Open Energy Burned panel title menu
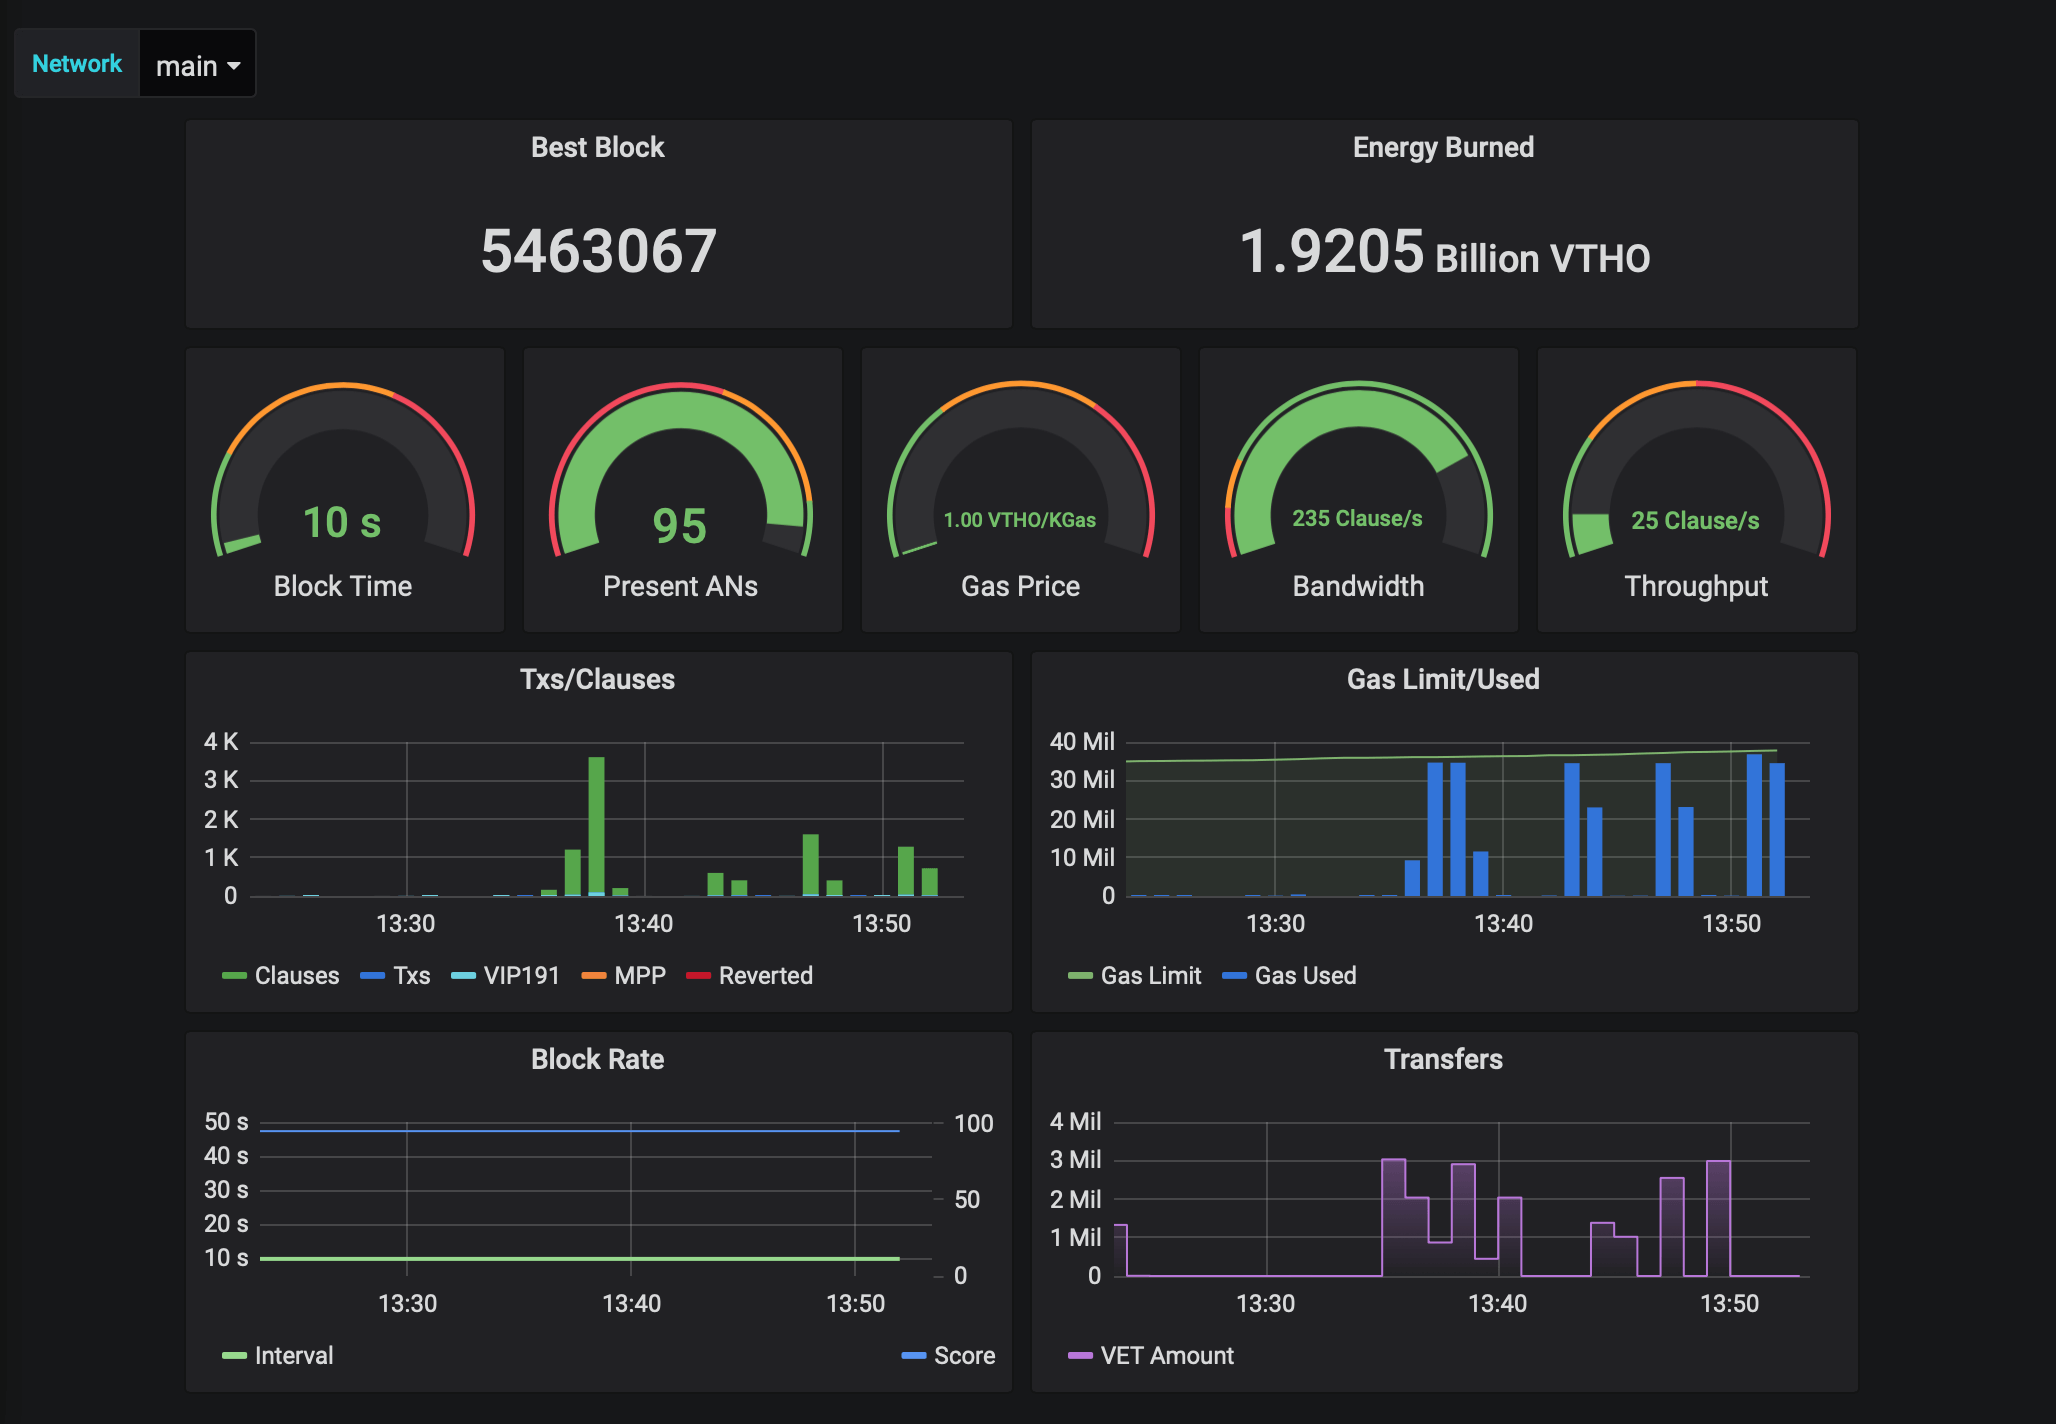Screen dimensions: 2056x1424 (x=1443, y=147)
